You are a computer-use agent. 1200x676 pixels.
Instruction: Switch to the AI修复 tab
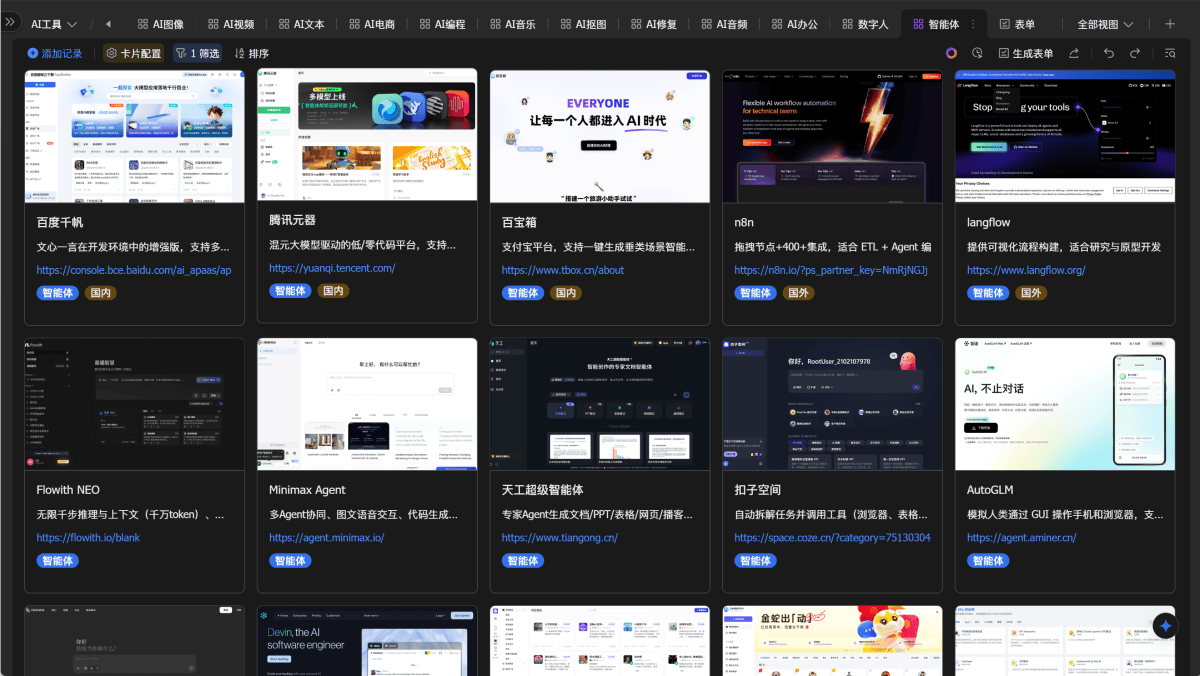(x=654, y=24)
